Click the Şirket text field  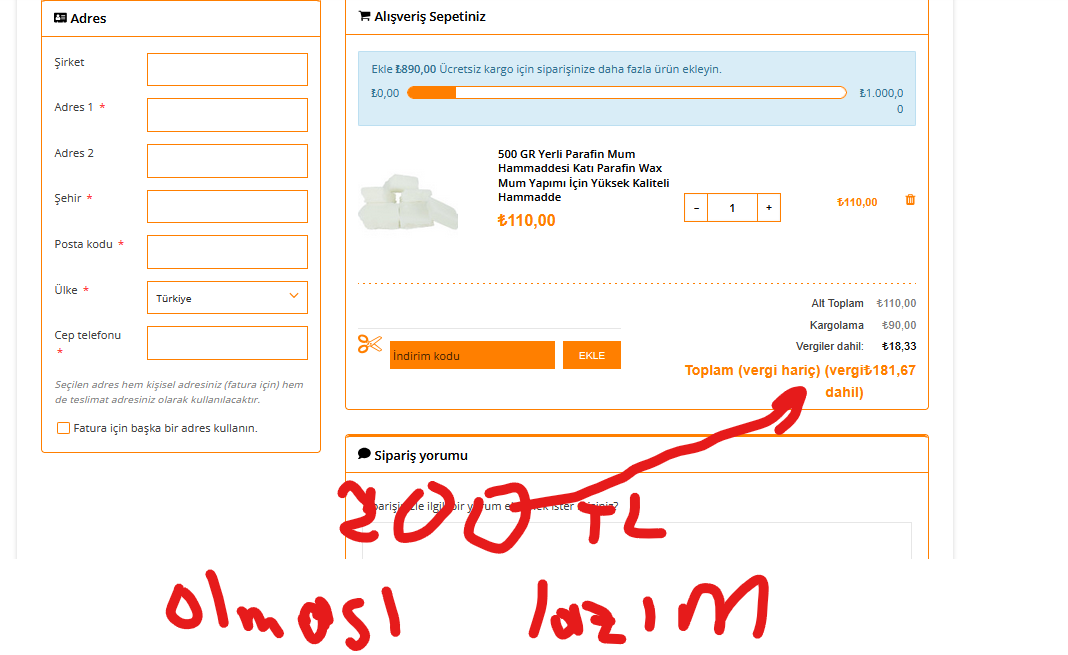pos(227,69)
